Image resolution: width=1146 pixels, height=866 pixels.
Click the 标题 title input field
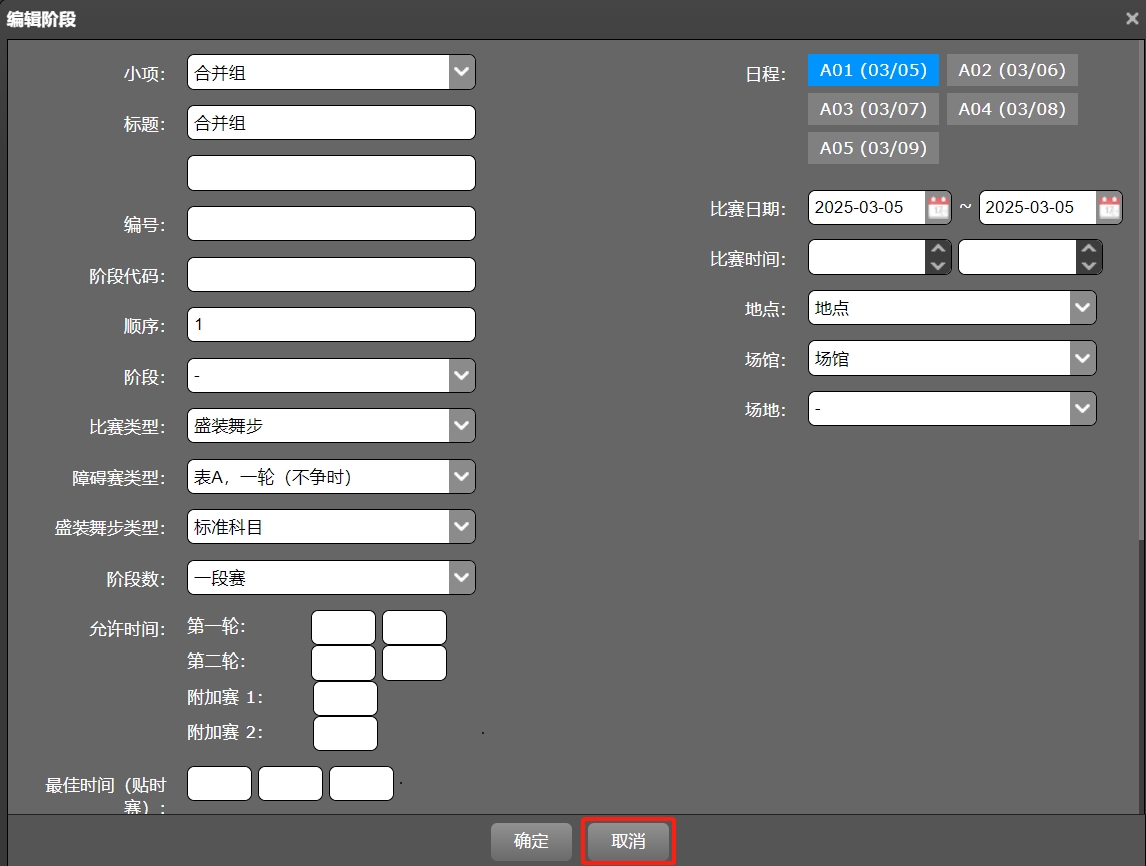(330, 122)
